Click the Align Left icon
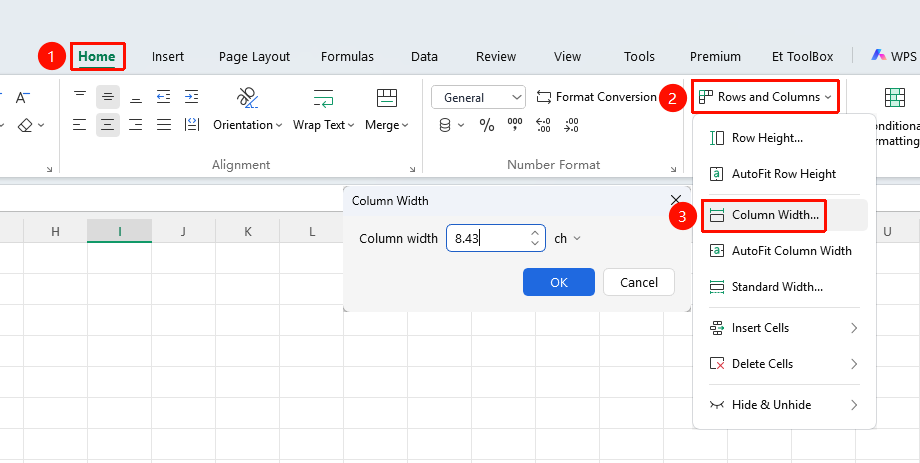 click(80, 124)
